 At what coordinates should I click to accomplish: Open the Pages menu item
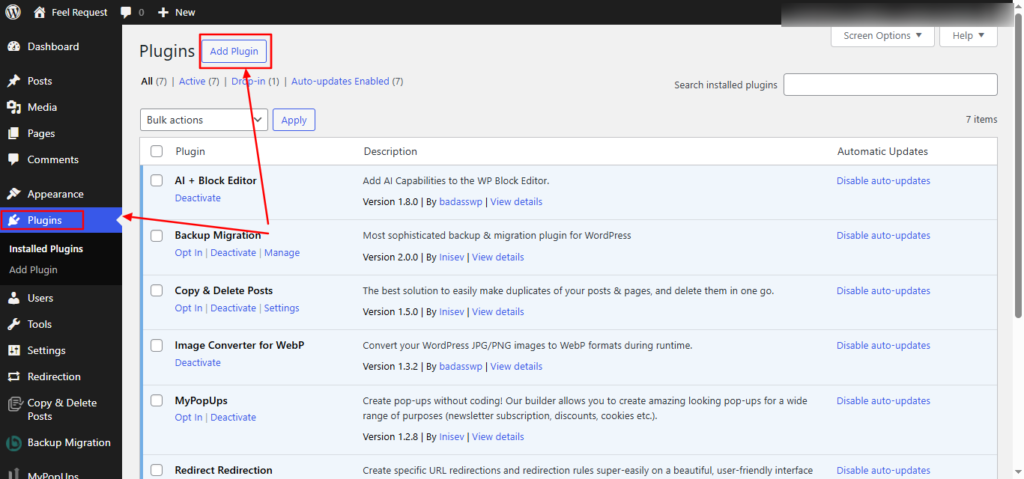point(41,133)
